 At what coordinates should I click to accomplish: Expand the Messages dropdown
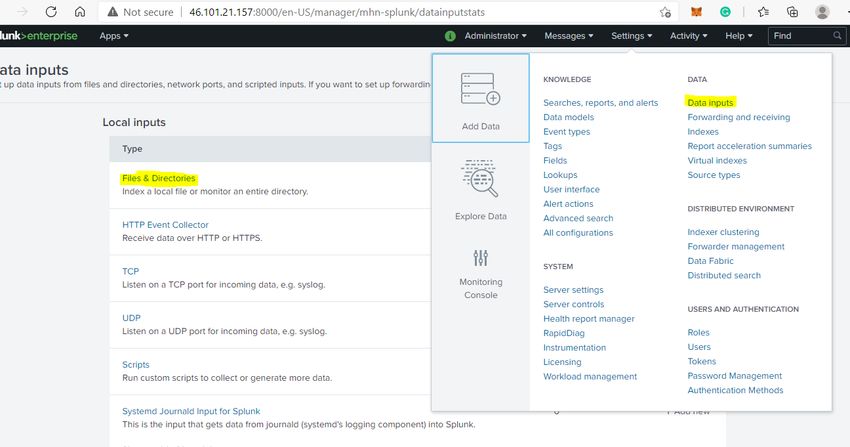coord(569,36)
